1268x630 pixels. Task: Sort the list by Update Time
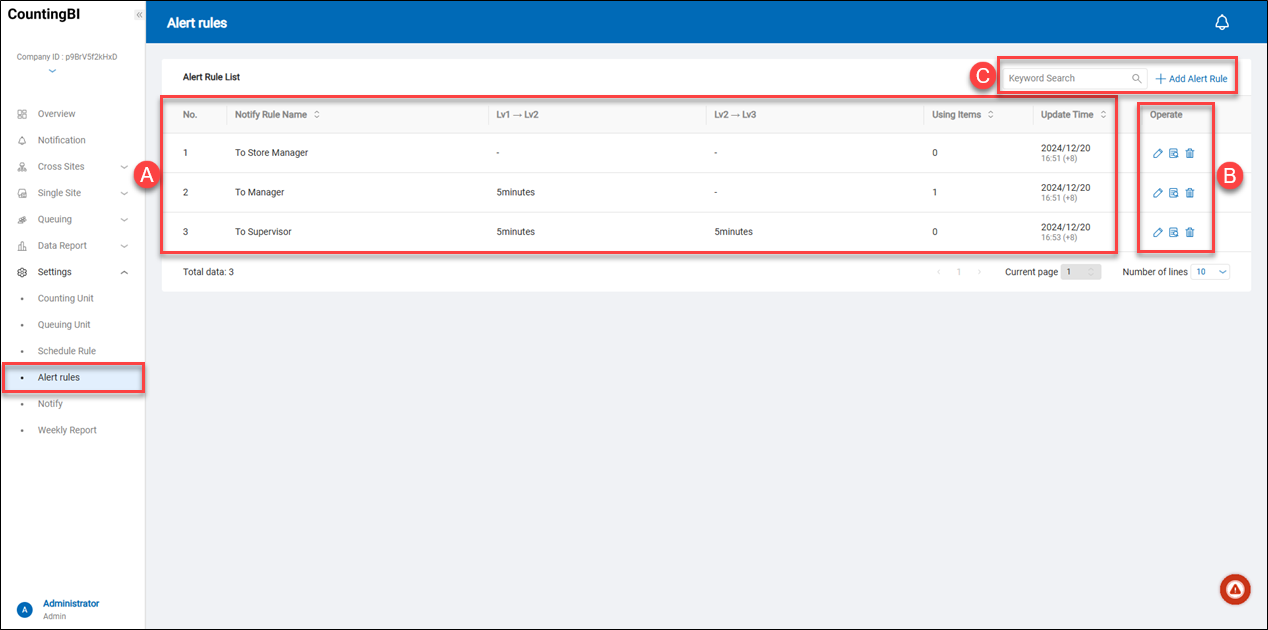point(1103,115)
